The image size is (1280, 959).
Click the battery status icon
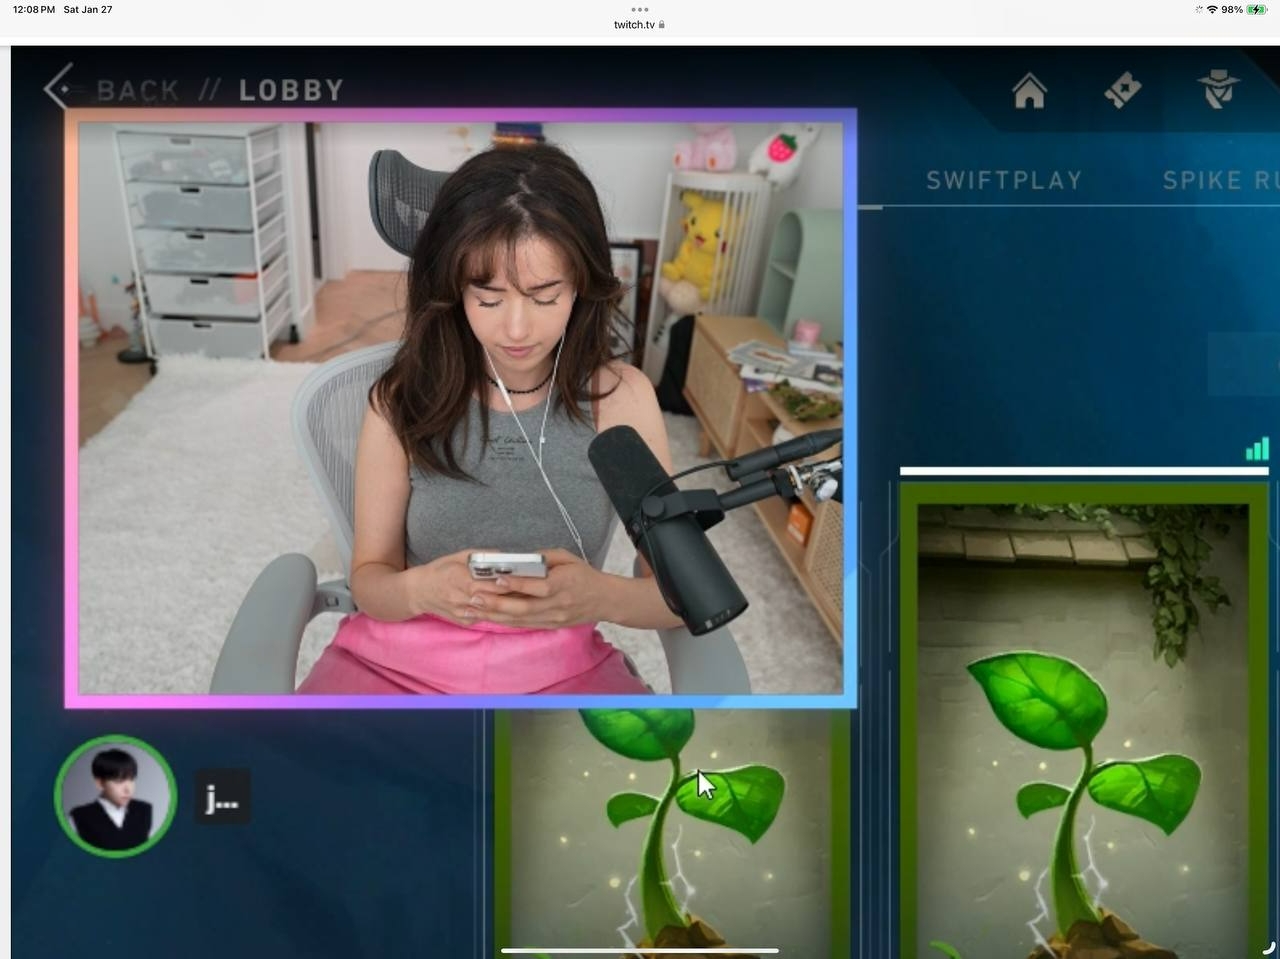1257,9
